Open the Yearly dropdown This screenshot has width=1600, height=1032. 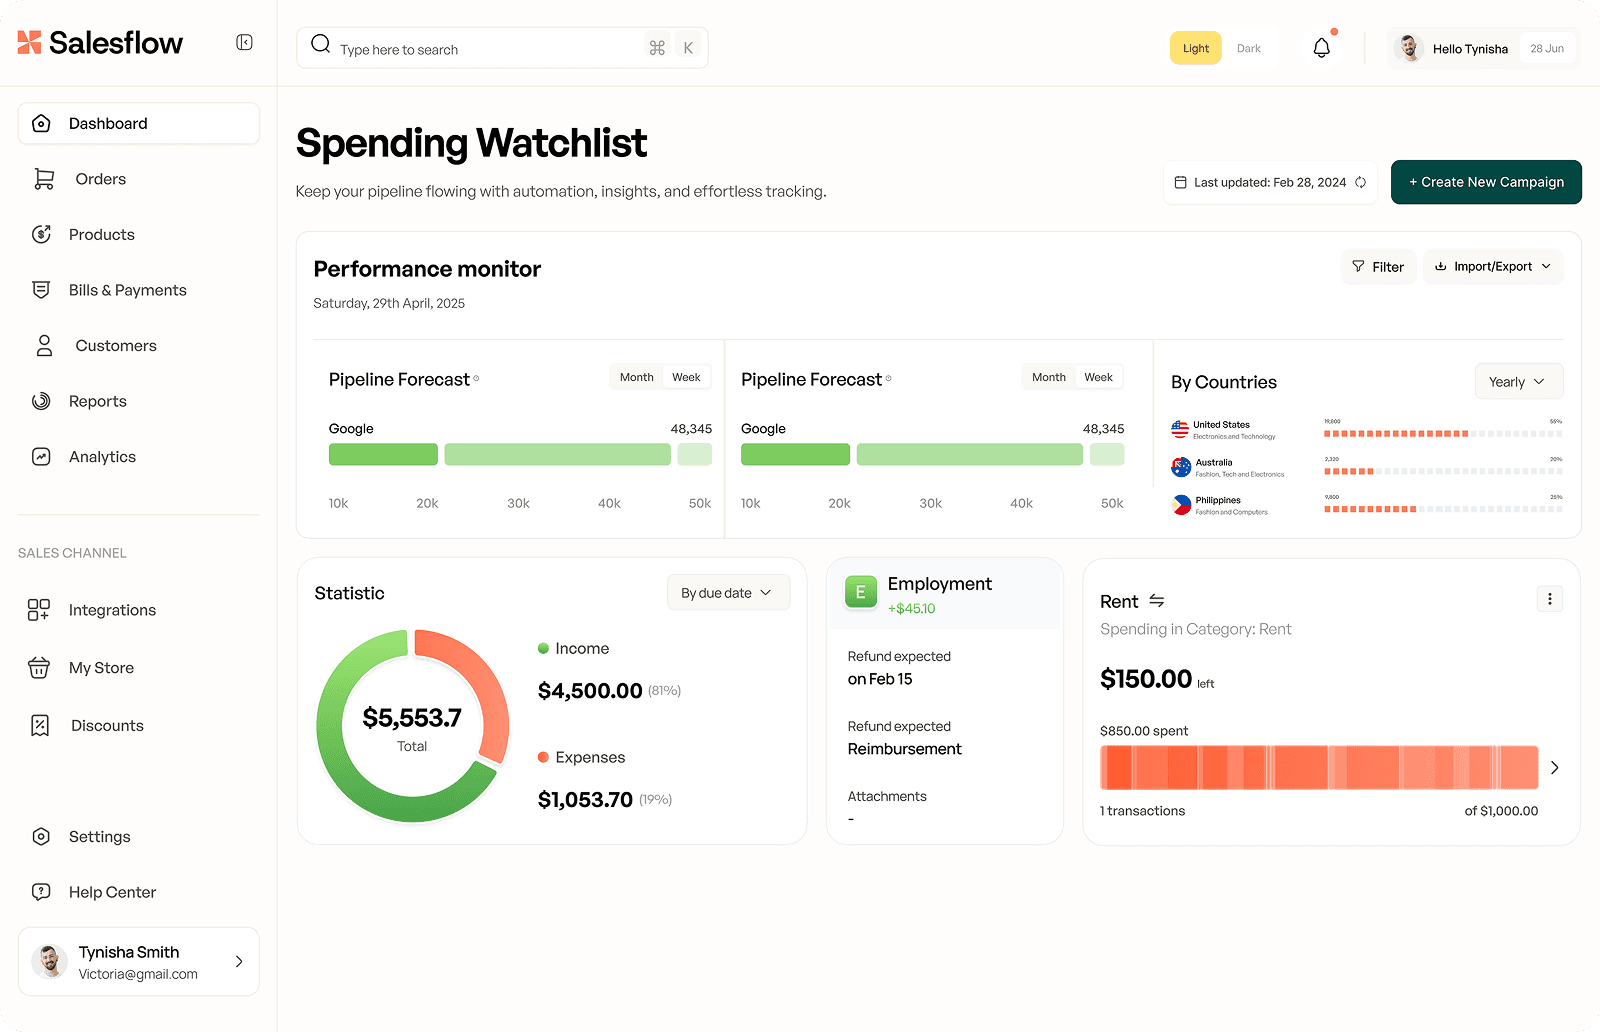[x=1519, y=381]
